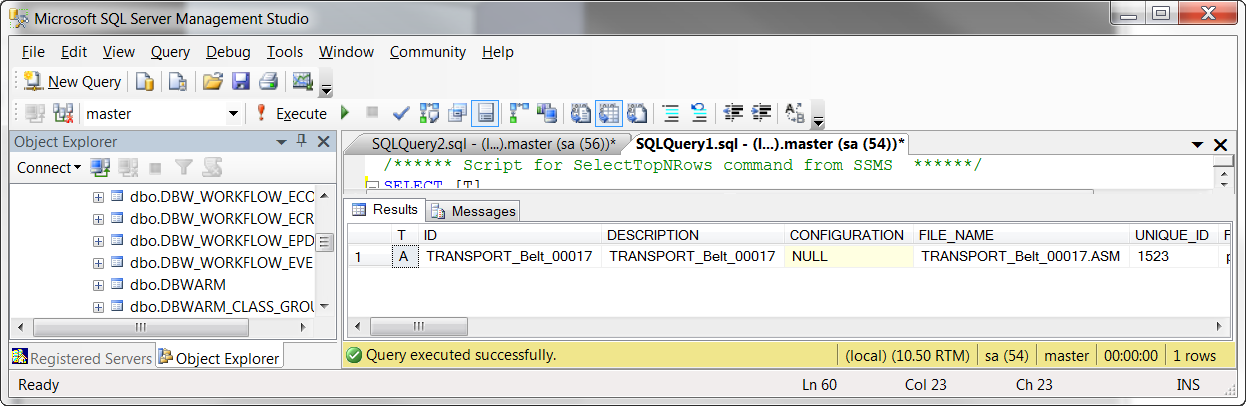The height and width of the screenshot is (406, 1246).
Task: Click the Object Explorer horizontal scrollbar thumb
Action: 140,327
